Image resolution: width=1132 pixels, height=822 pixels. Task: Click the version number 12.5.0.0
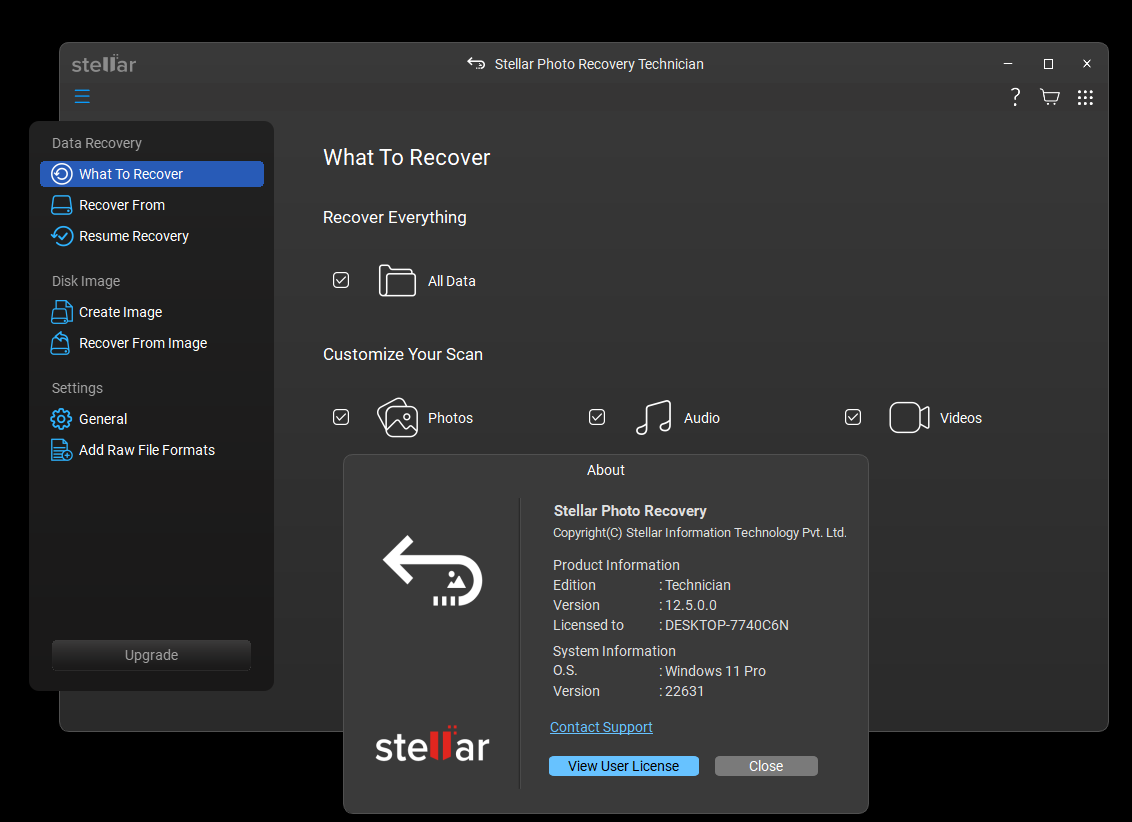691,605
